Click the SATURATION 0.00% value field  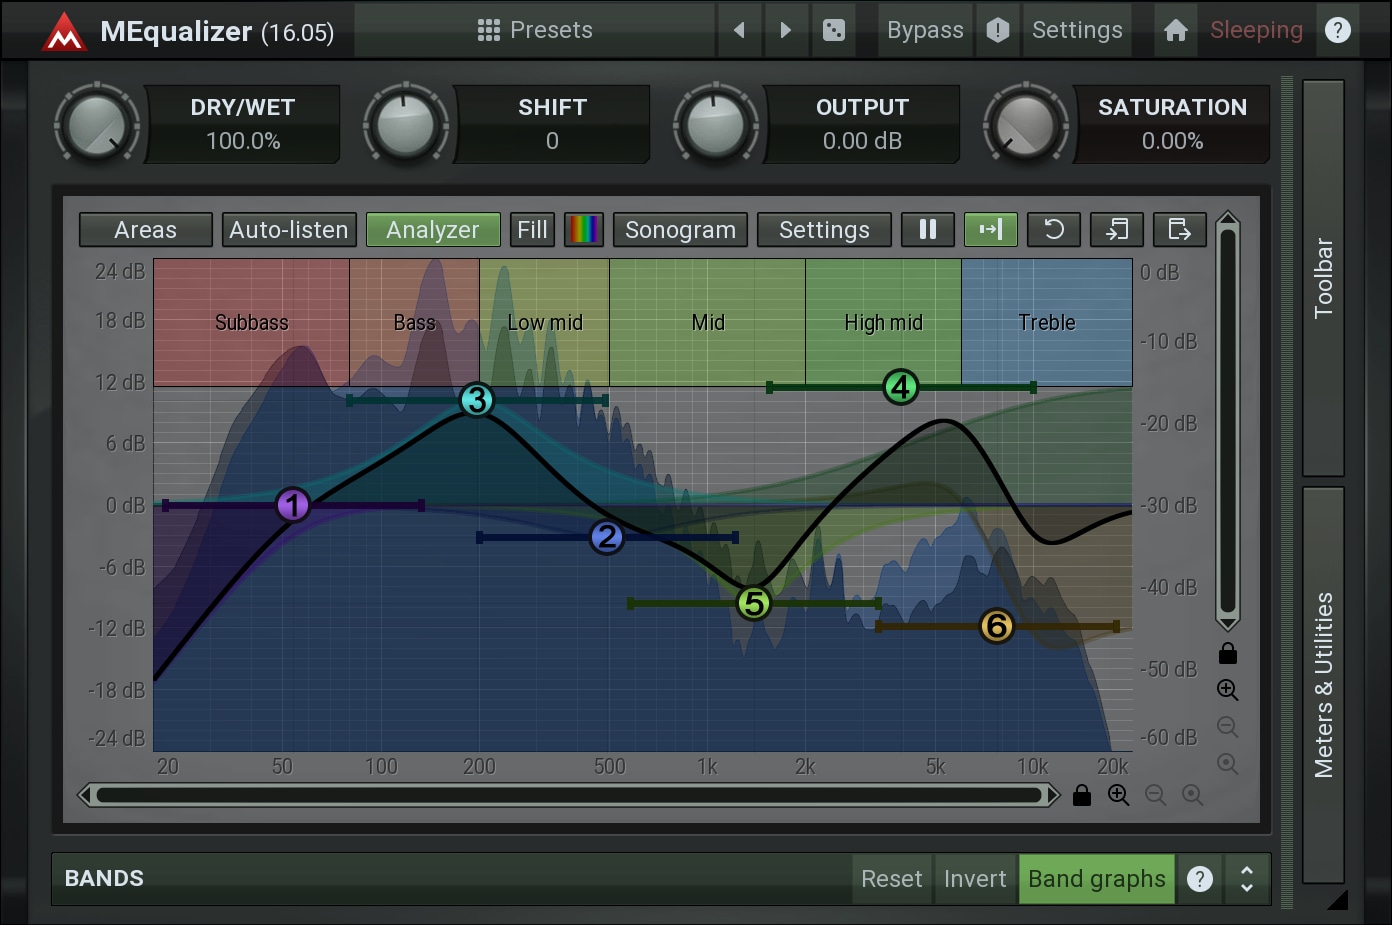point(1172,141)
